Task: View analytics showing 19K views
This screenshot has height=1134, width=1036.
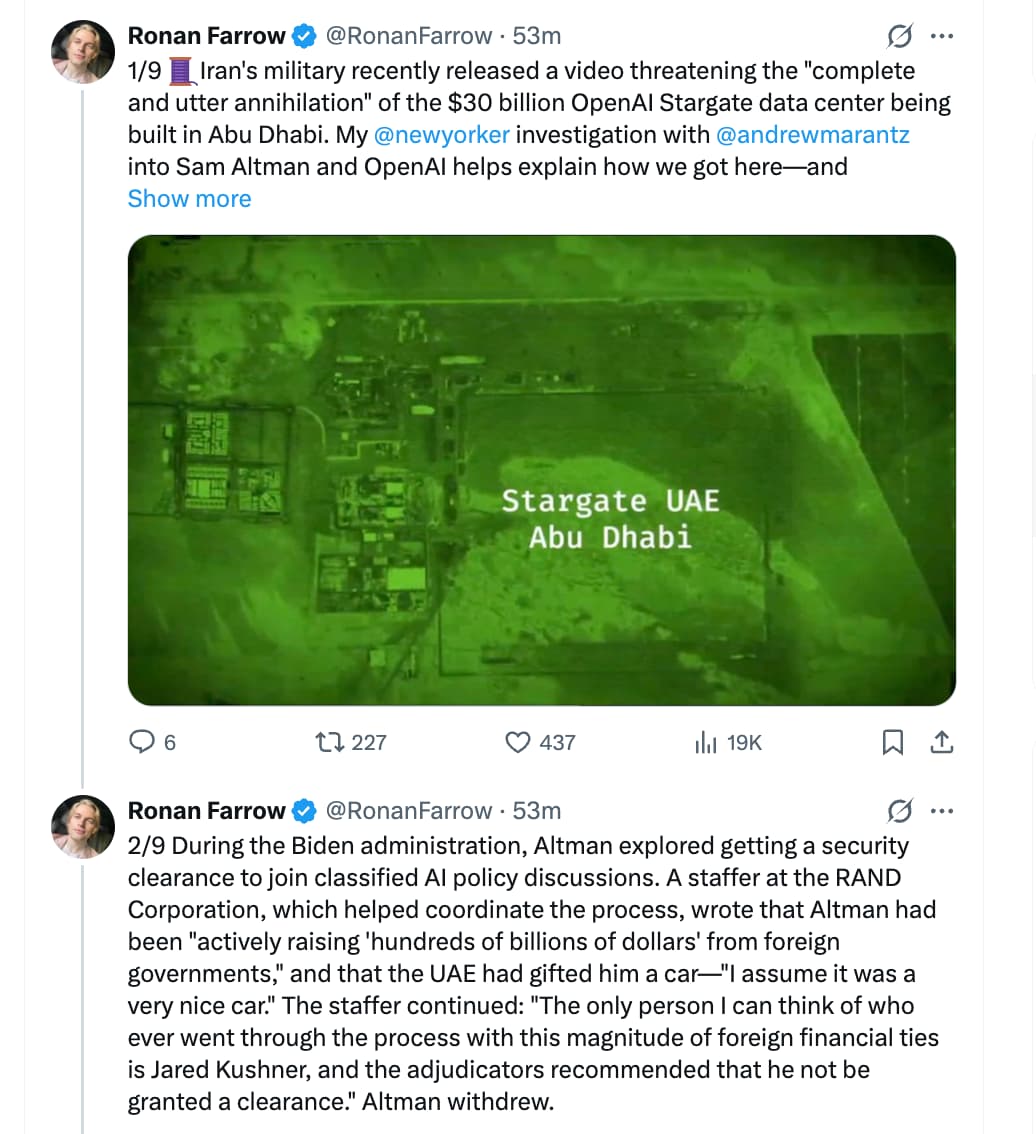Action: 706,742
